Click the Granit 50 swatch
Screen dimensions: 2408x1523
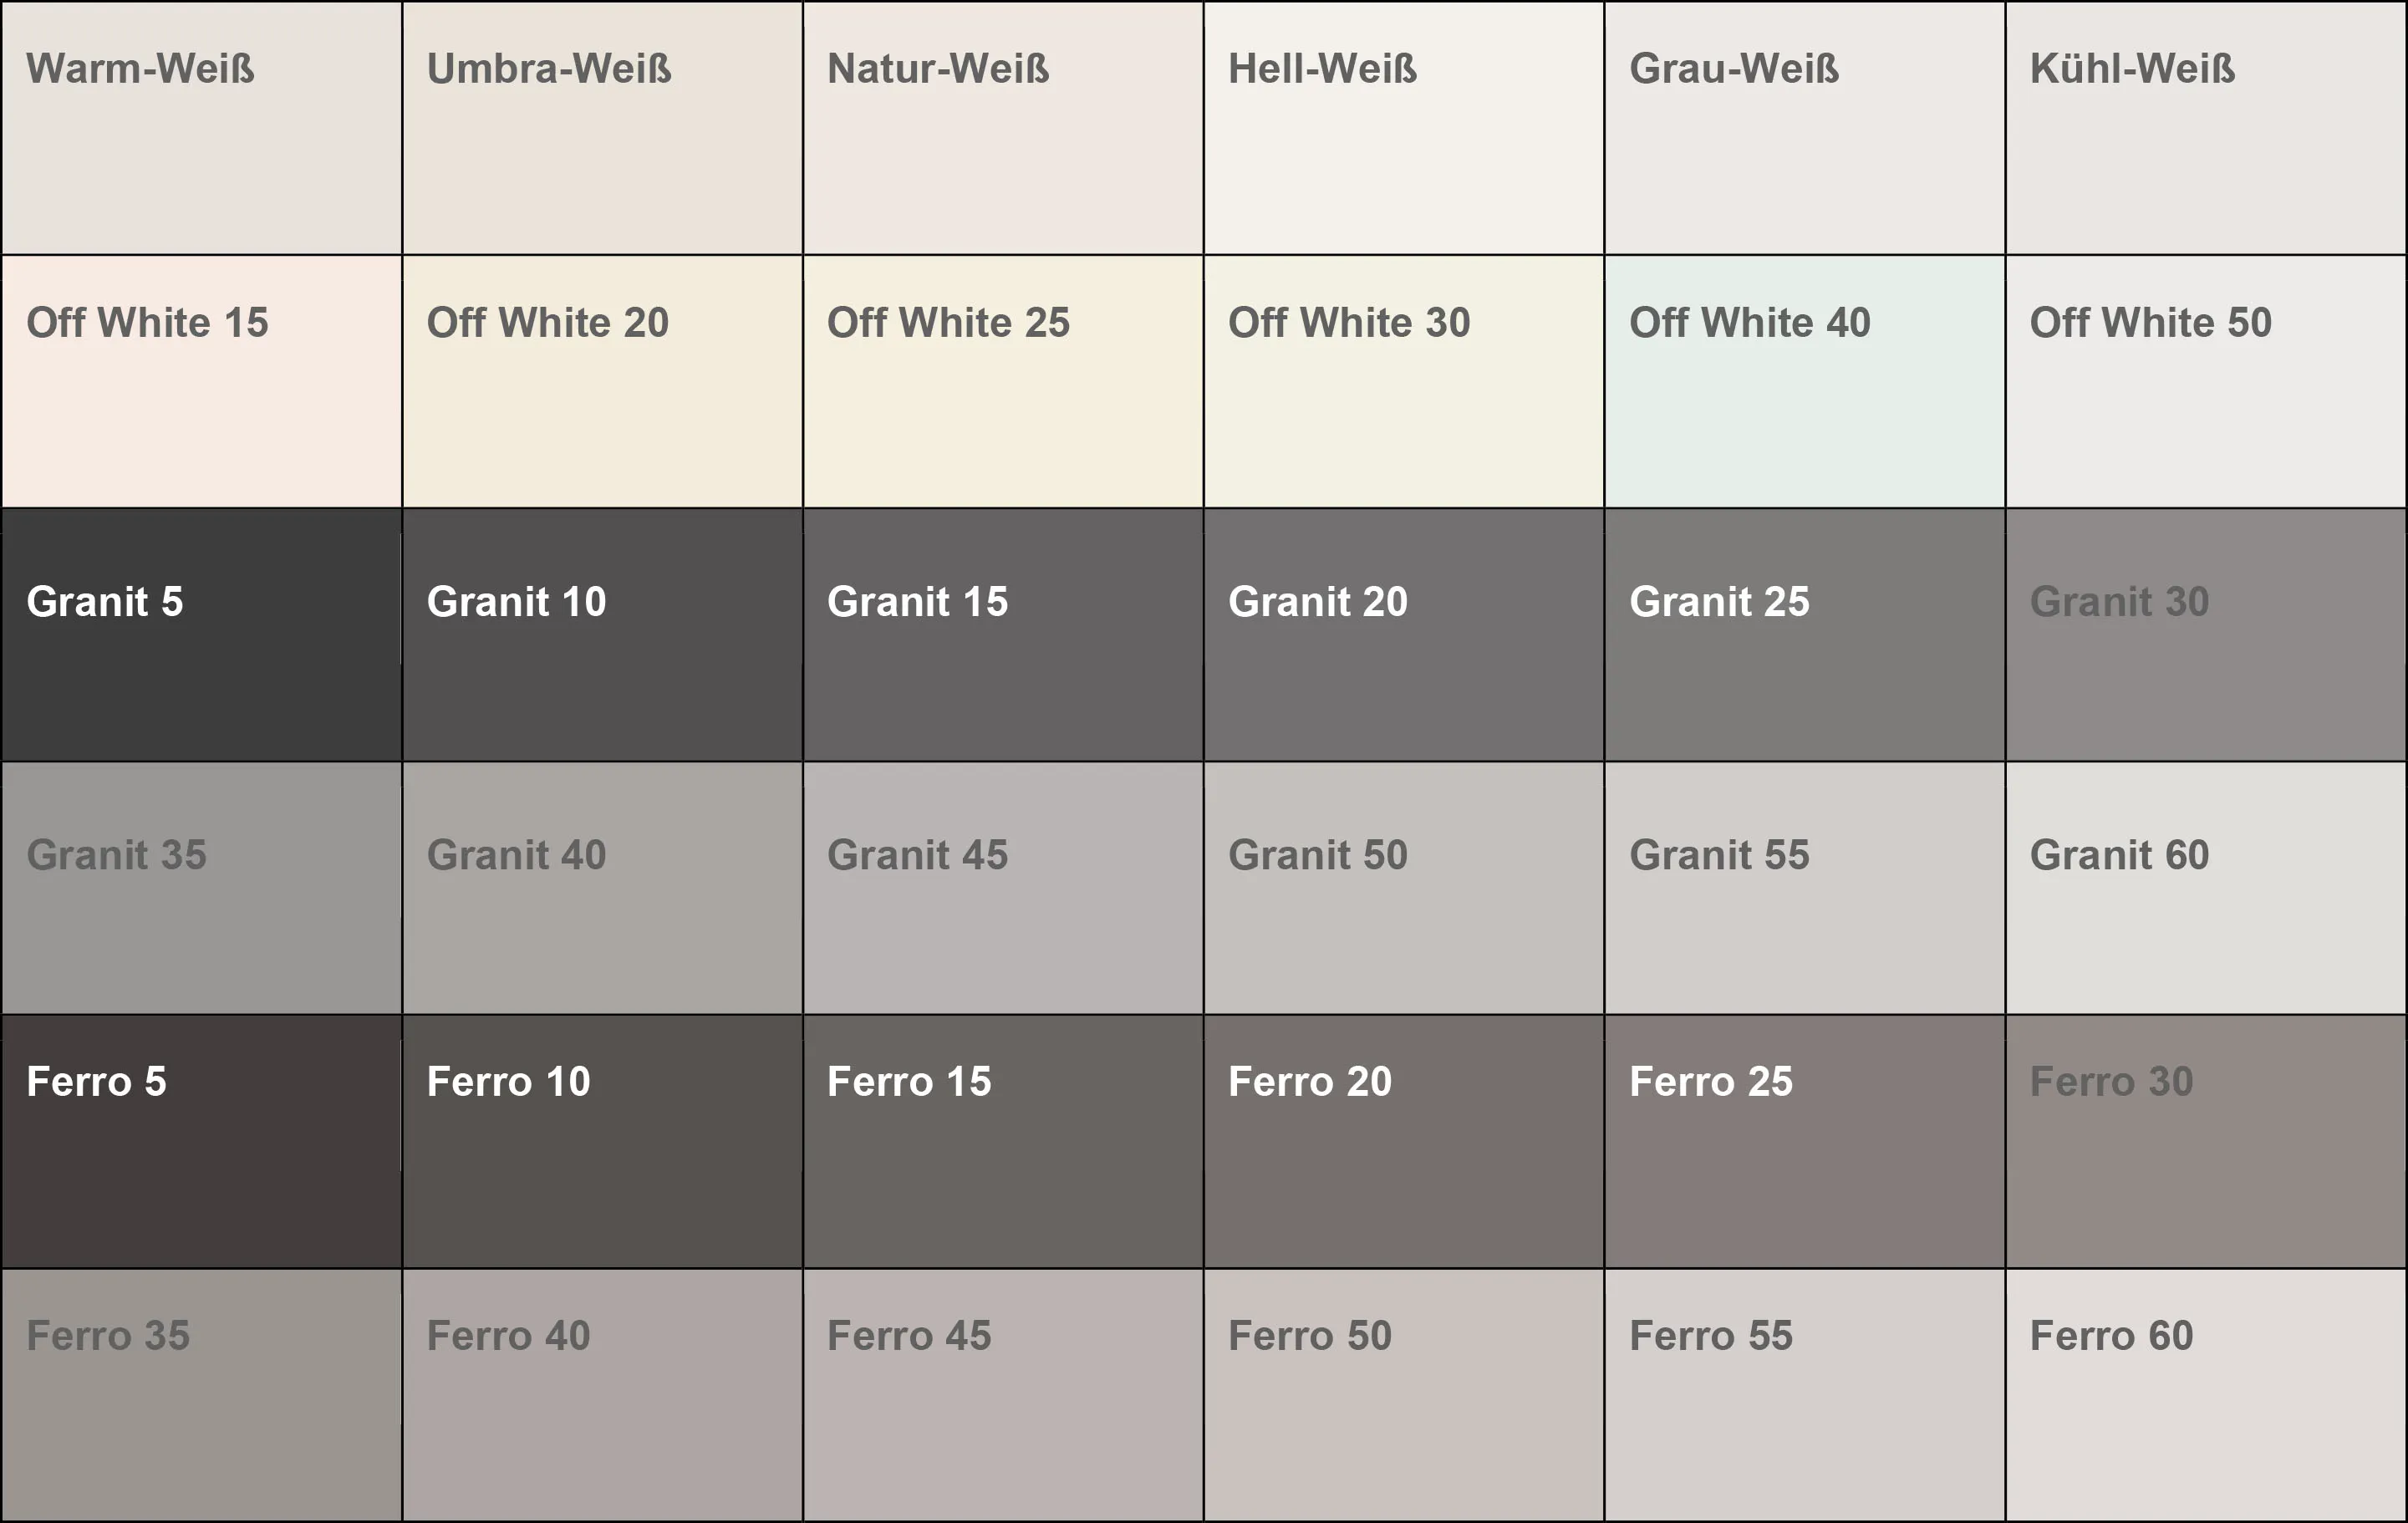(1404, 888)
